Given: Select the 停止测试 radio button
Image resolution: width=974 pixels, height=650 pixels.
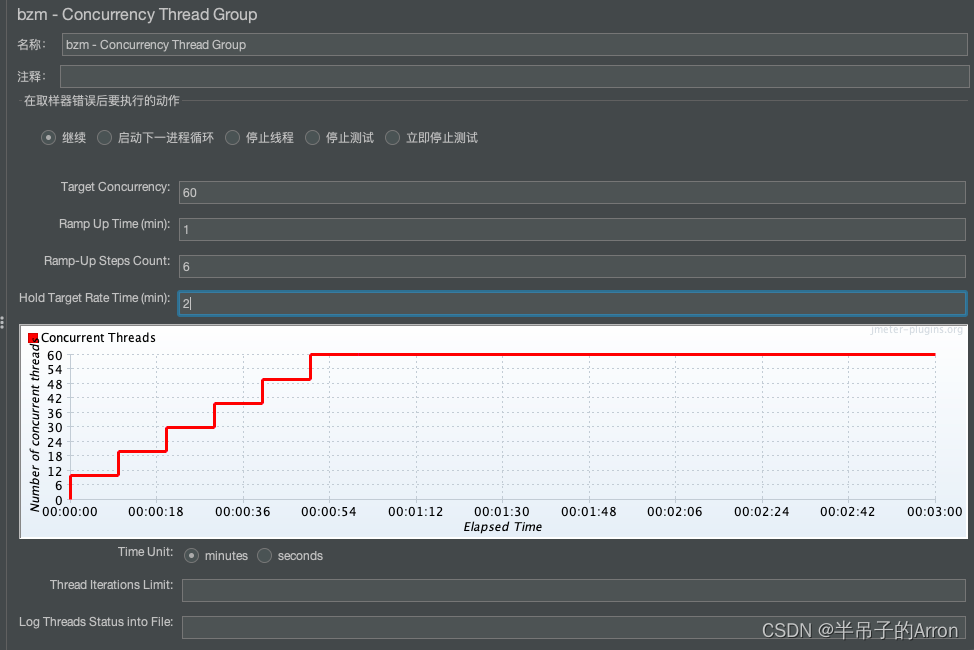Looking at the screenshot, I should click(x=313, y=137).
